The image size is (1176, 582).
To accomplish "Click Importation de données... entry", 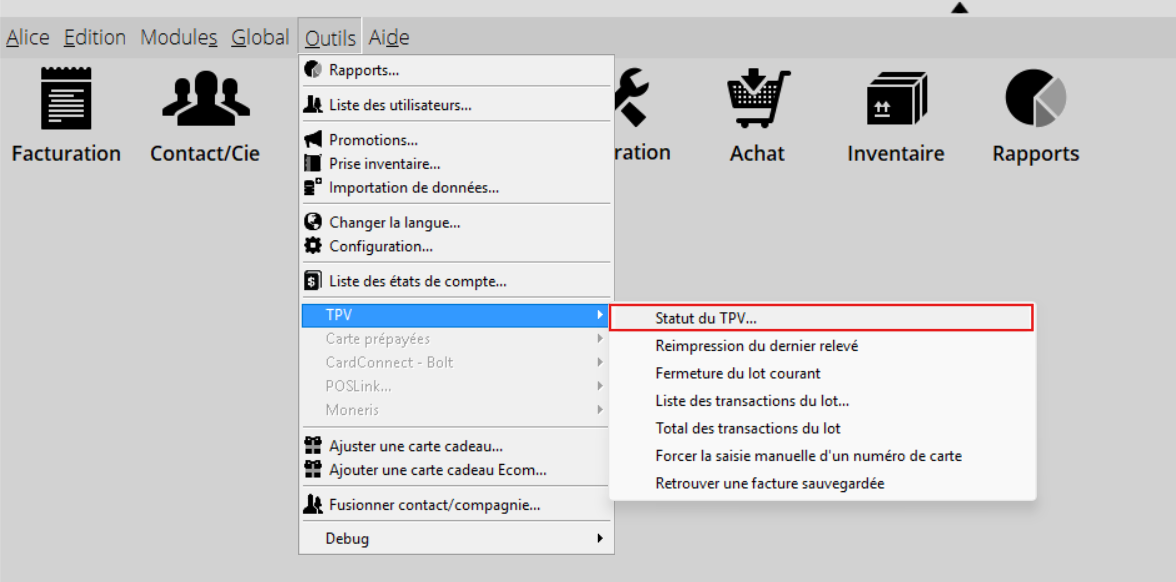I will click(x=413, y=187).
